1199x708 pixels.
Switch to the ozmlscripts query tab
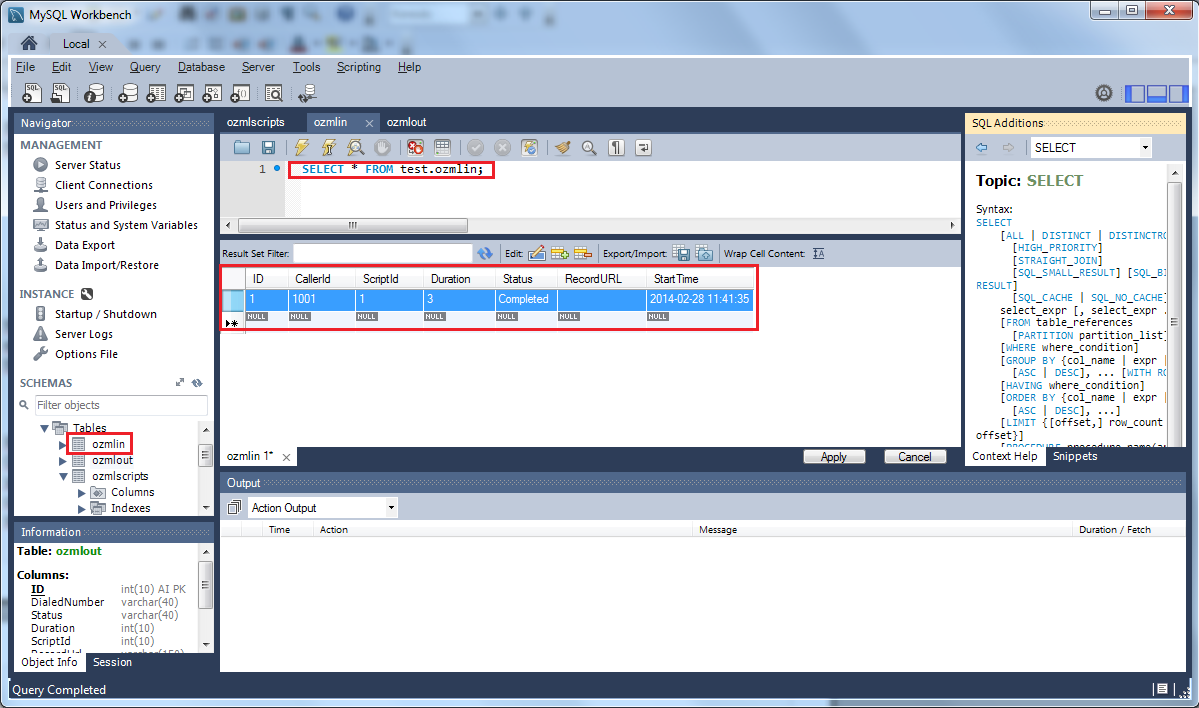[x=256, y=122]
